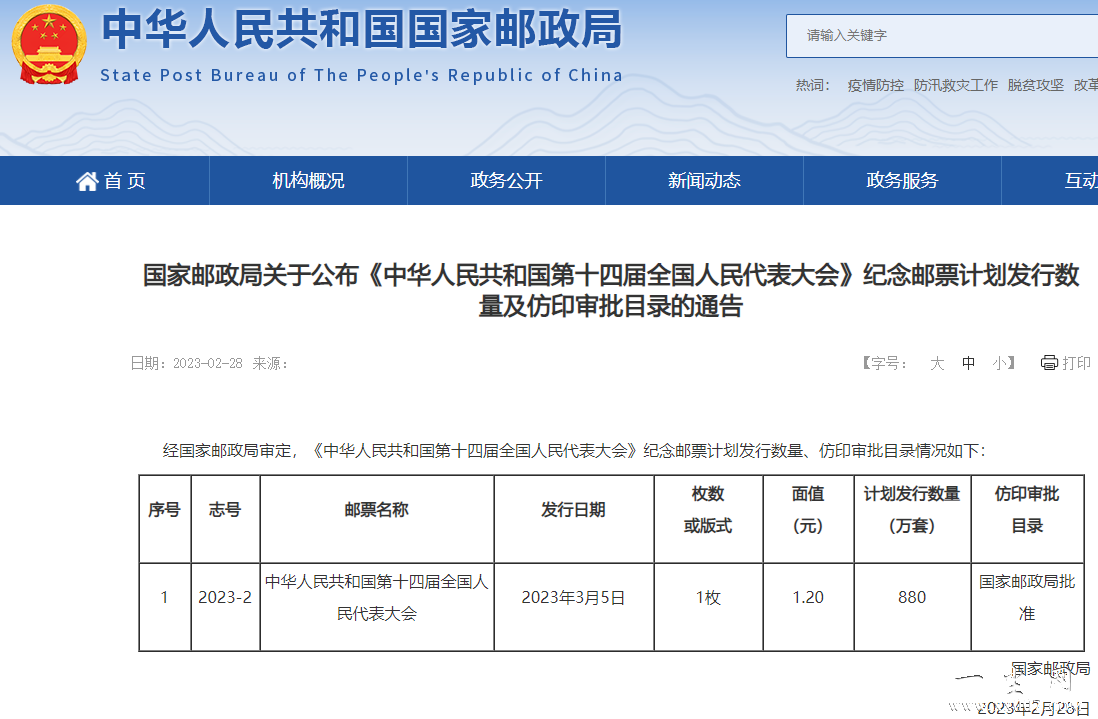This screenshot has width=1098, height=719.
Task: Click the keyword search input field
Action: pos(942,36)
